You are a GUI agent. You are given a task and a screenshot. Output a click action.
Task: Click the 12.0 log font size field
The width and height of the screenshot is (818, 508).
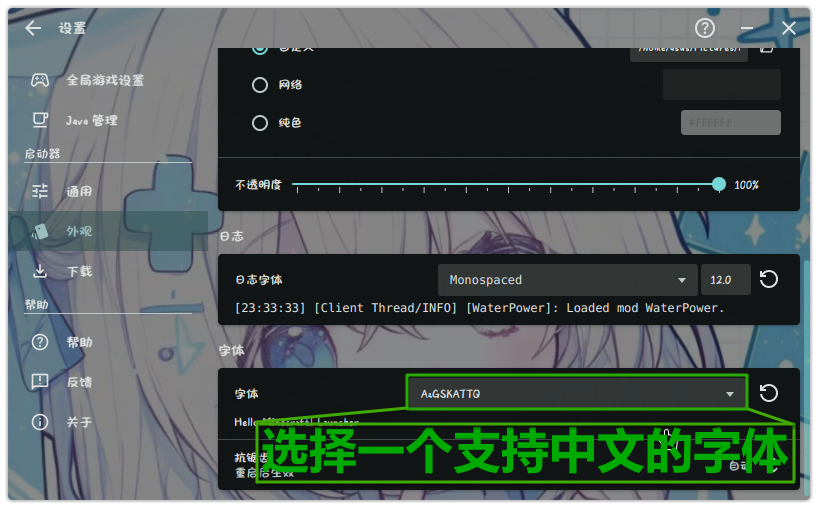click(x=726, y=280)
